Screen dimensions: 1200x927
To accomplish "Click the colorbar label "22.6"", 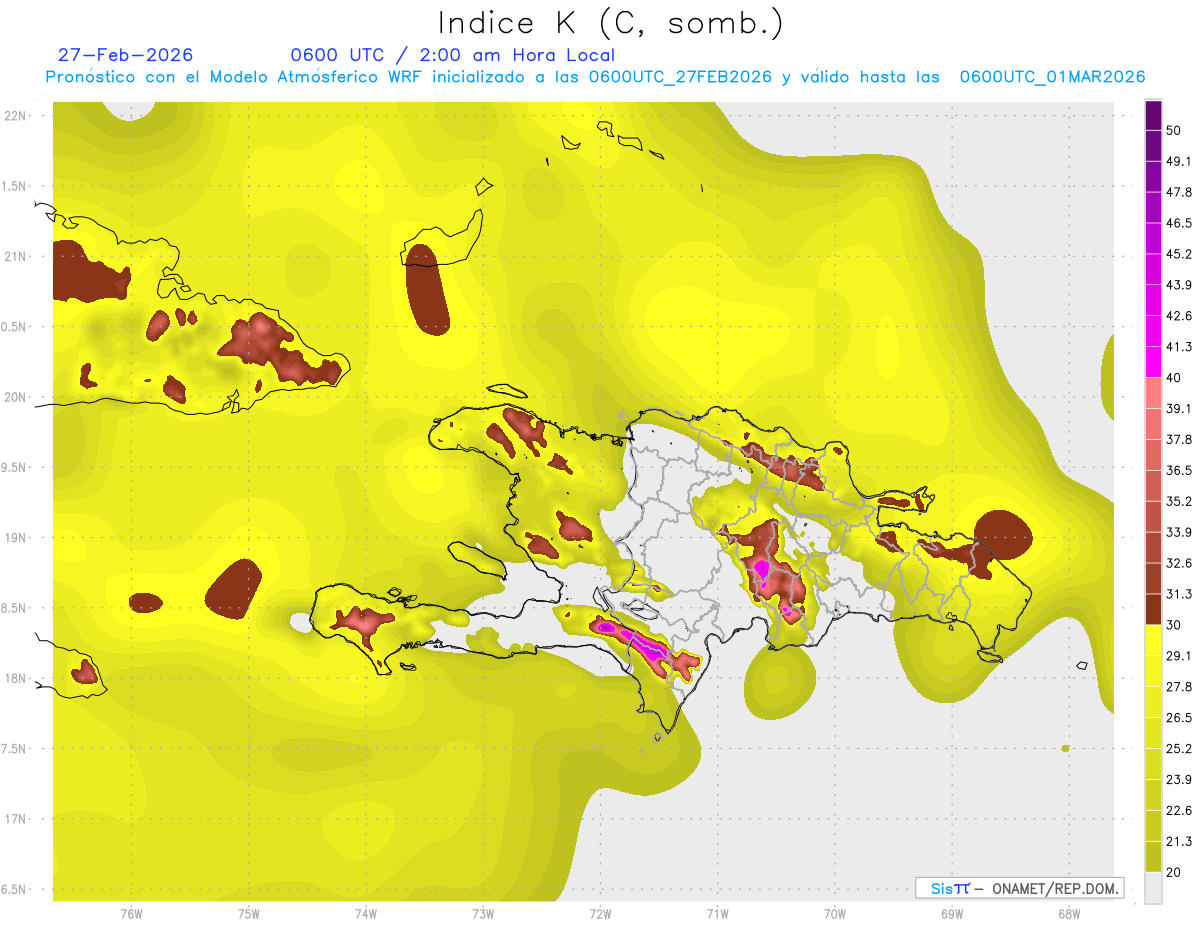I will click(1179, 810).
